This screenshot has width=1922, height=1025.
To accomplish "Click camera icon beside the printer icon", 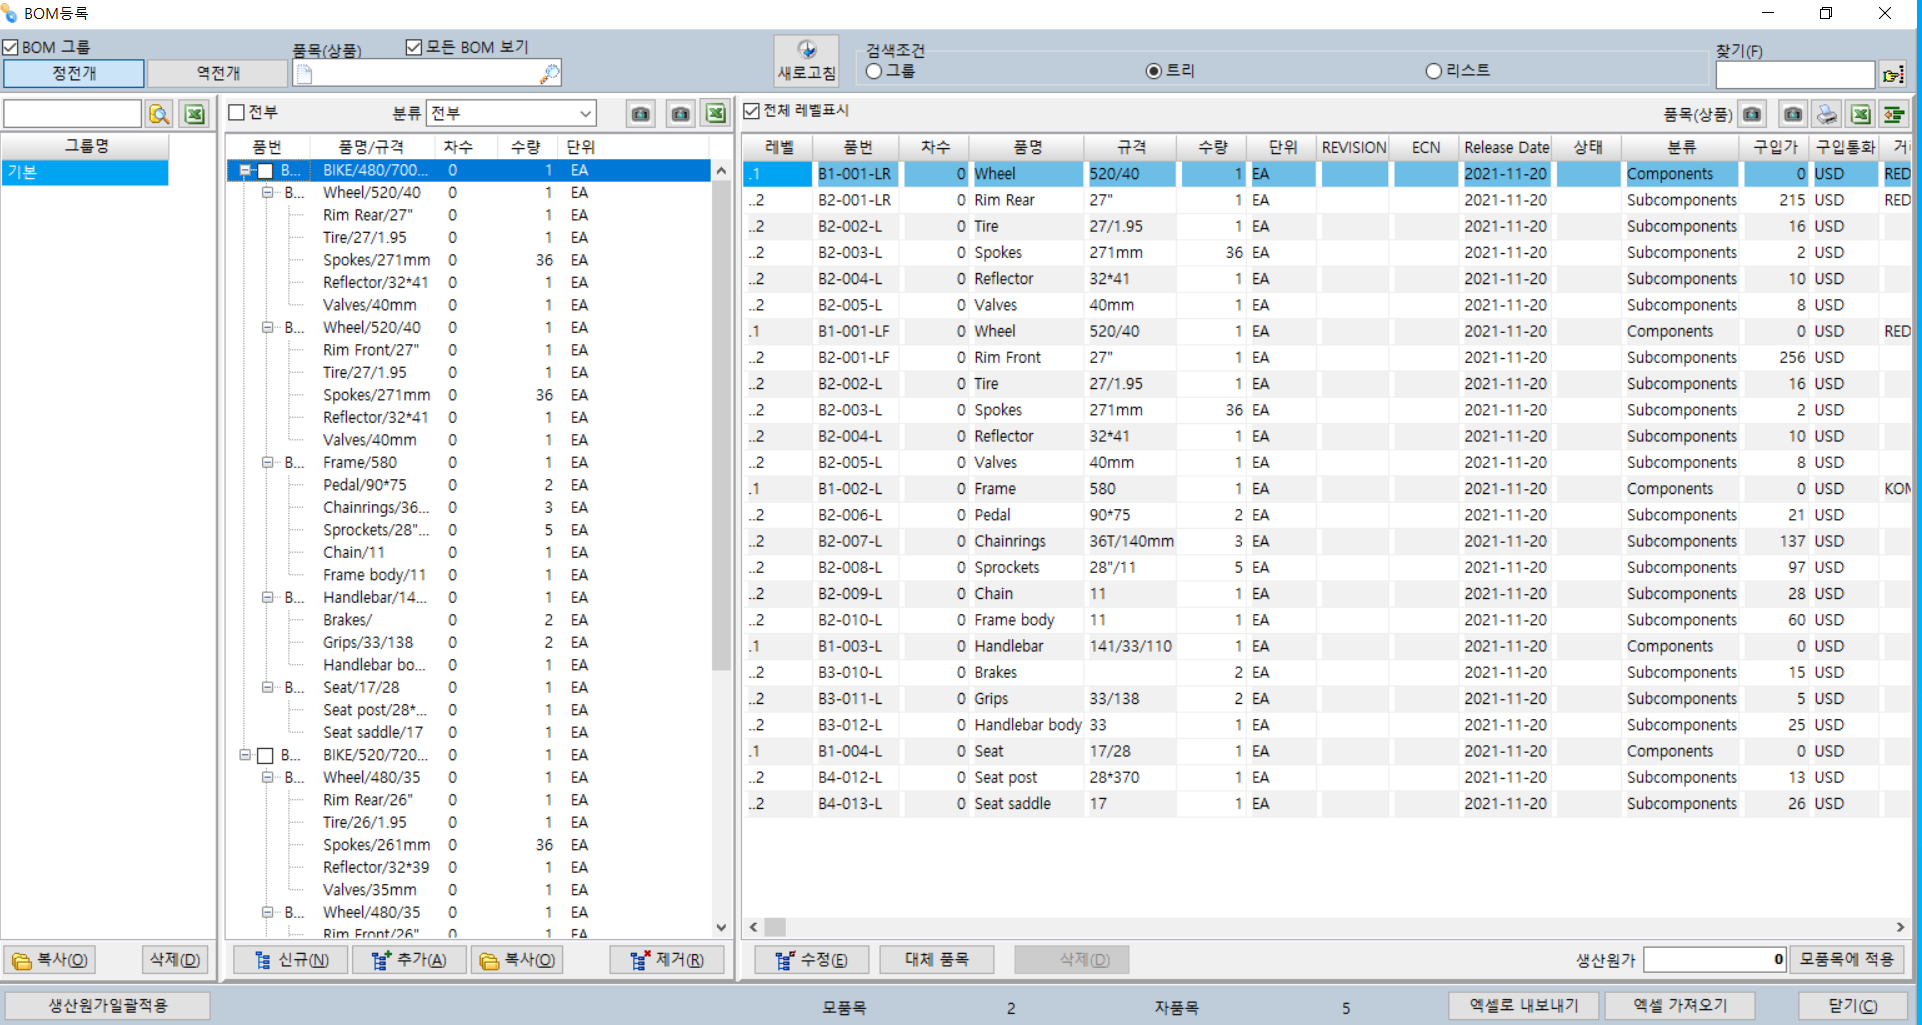I will pyautogui.click(x=1793, y=115).
